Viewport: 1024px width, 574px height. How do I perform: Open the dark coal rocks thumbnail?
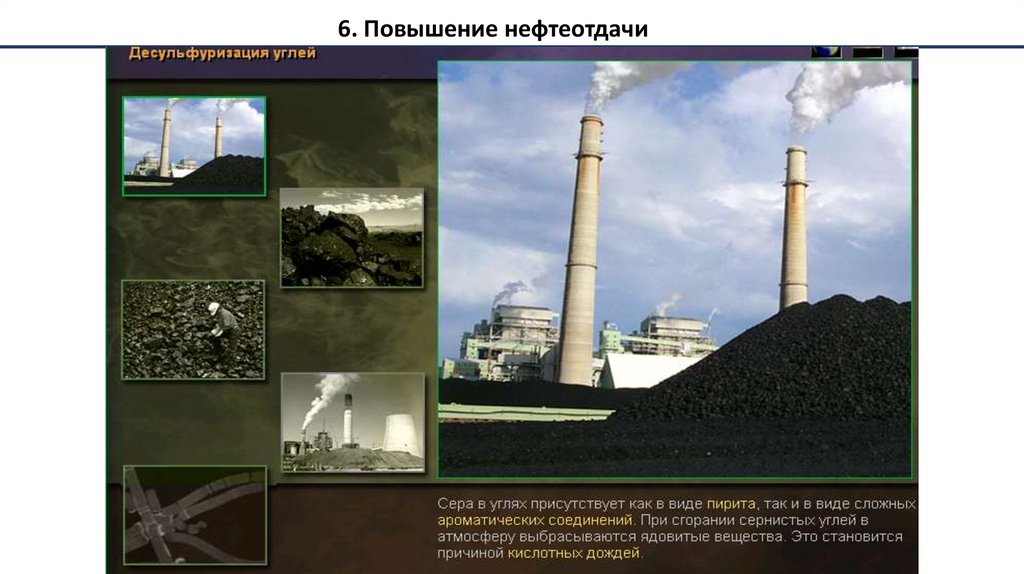tap(352, 238)
